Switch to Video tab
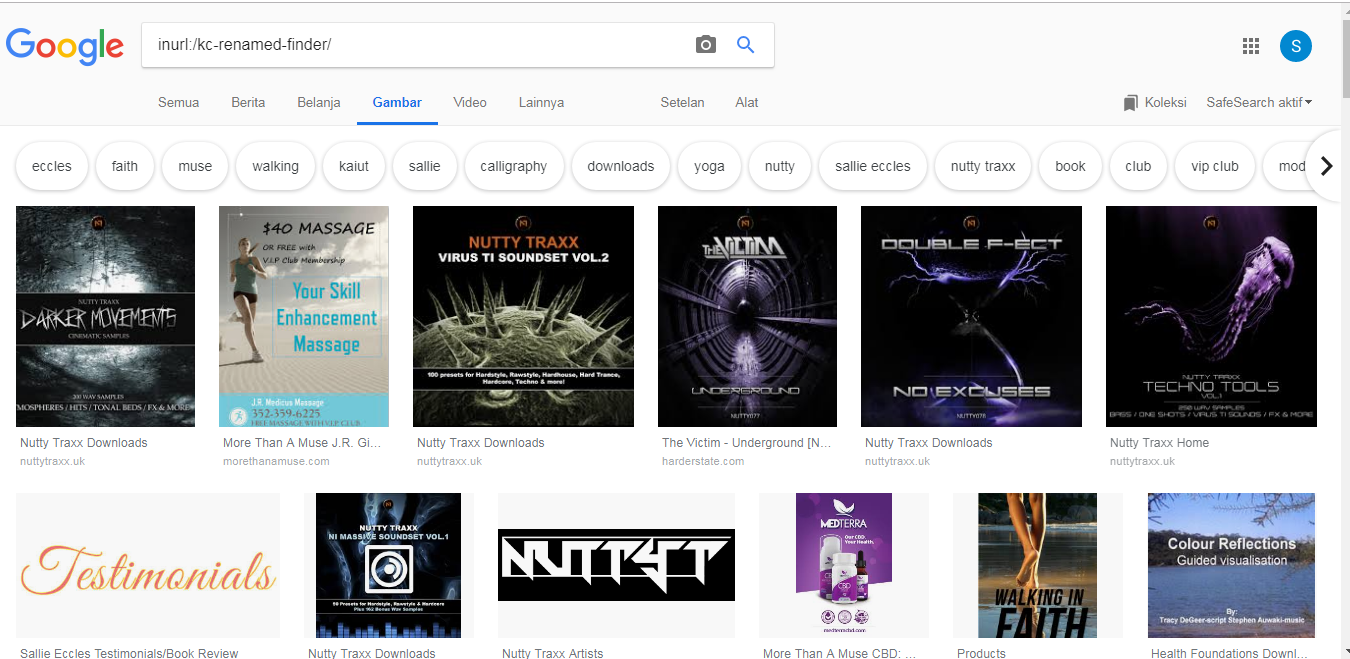 point(470,102)
